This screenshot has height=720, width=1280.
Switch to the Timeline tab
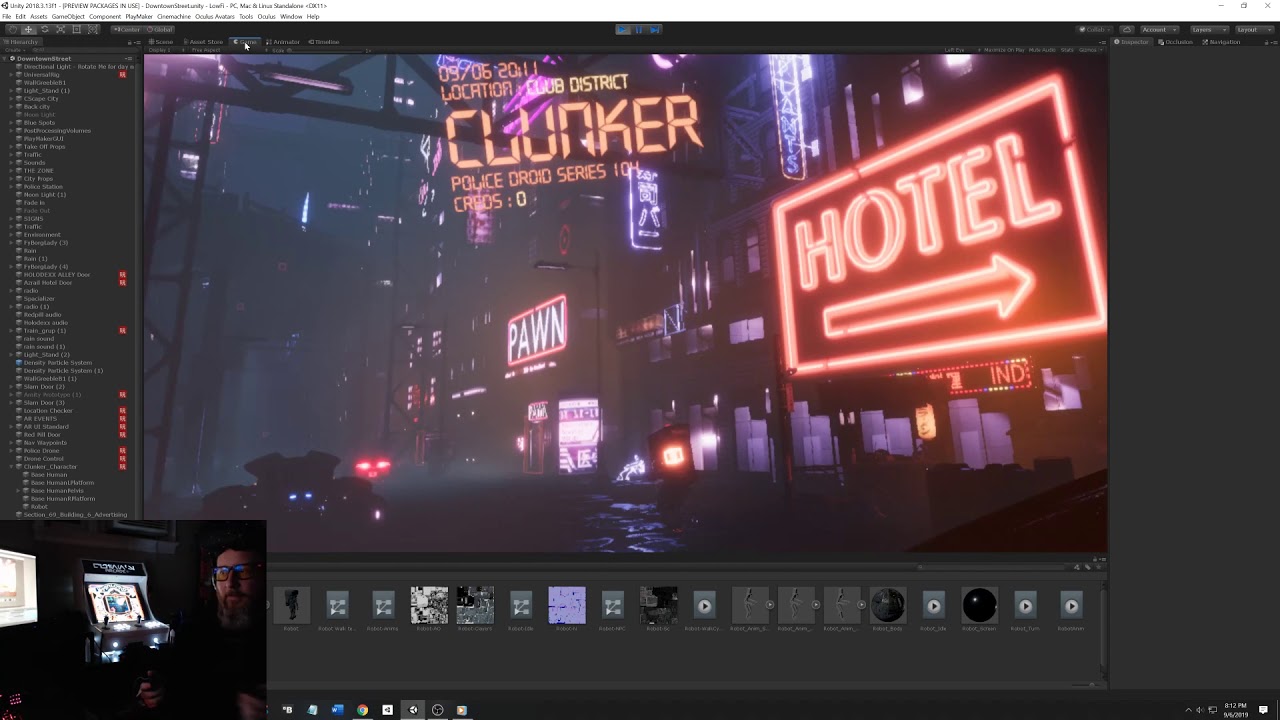(x=324, y=42)
